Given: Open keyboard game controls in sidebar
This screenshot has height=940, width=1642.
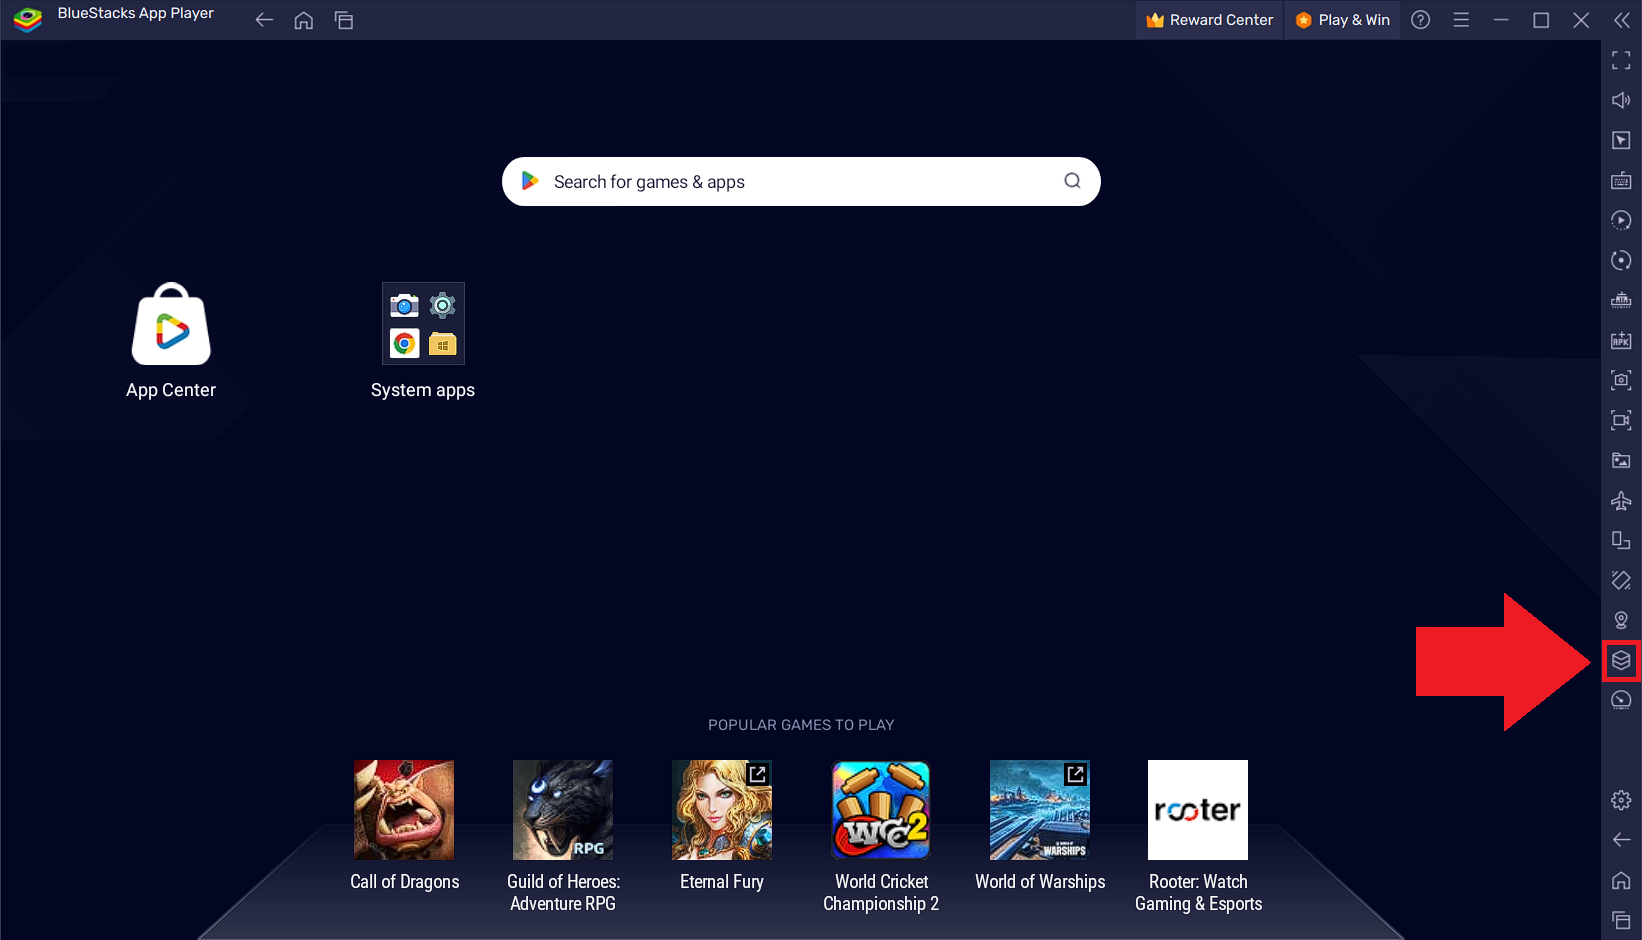Looking at the screenshot, I should (1621, 181).
